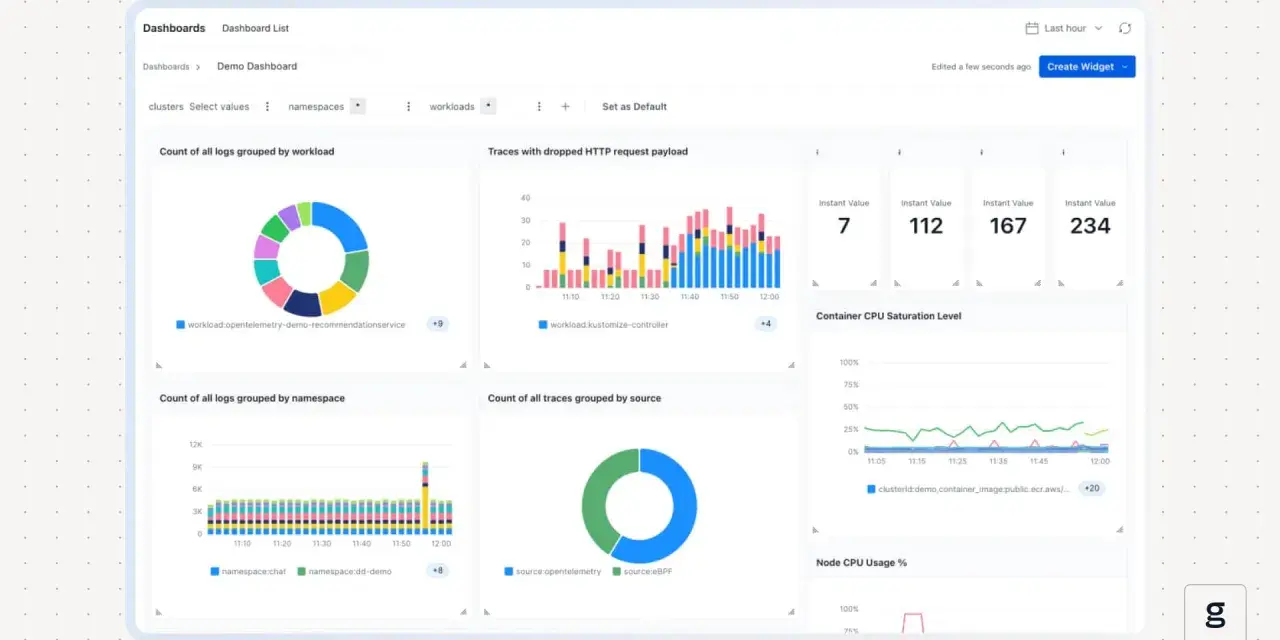The width and height of the screenshot is (1280, 640).
Task: Open the Last hour time range dropdown
Action: 1064,28
